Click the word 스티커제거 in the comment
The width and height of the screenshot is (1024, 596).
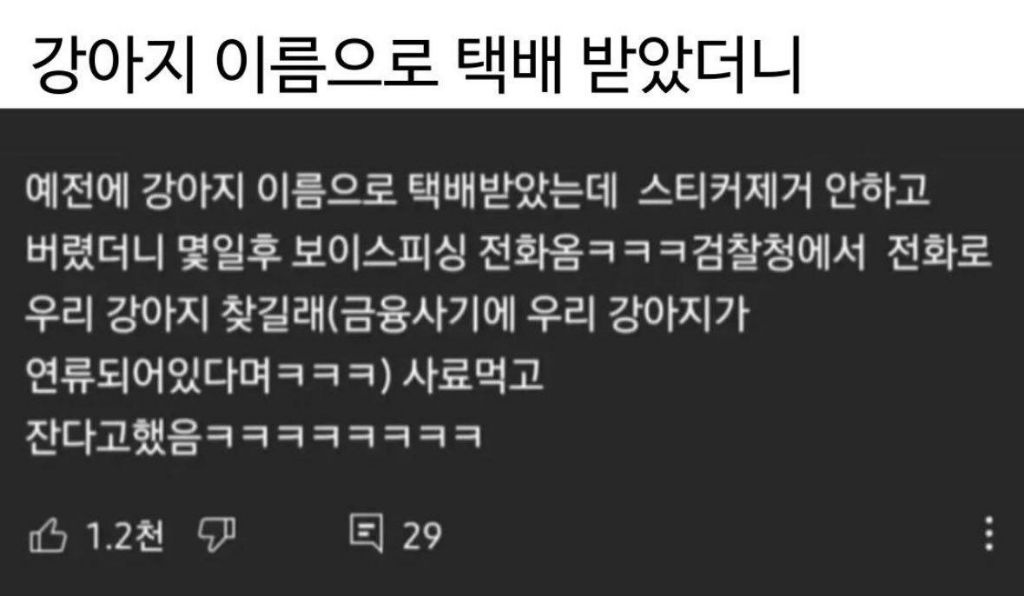coord(724,191)
